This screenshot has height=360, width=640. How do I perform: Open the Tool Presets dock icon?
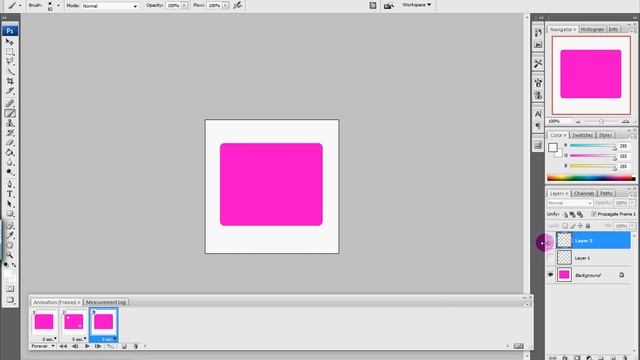click(x=538, y=63)
